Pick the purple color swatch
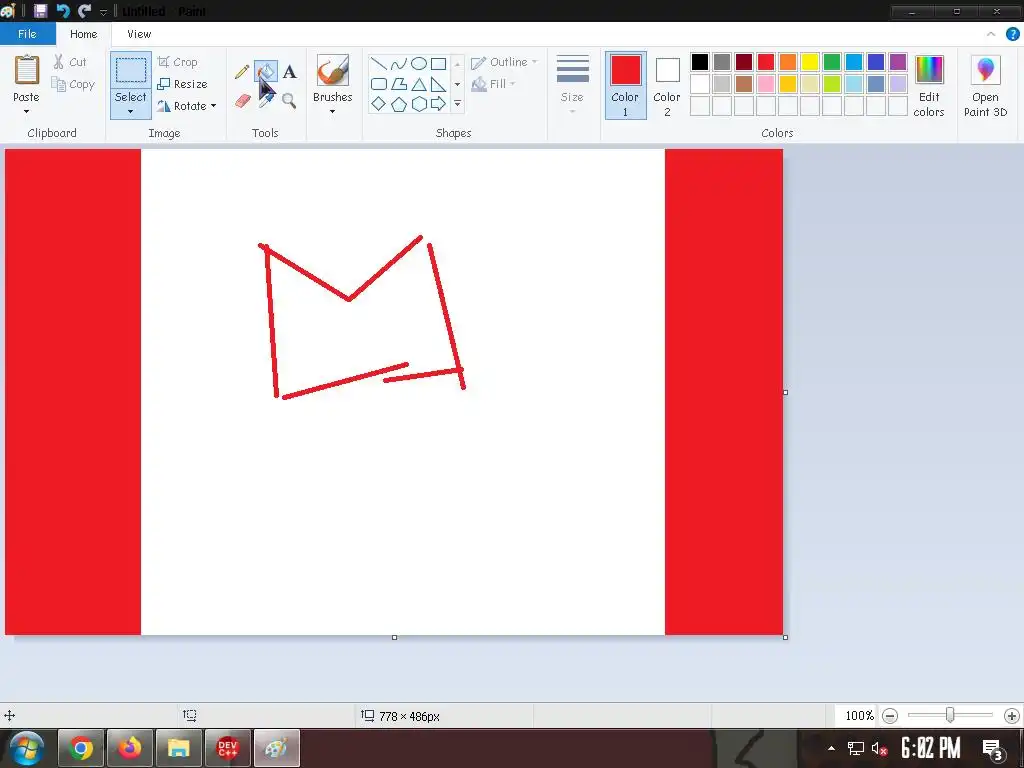1024x768 pixels. (x=898, y=62)
